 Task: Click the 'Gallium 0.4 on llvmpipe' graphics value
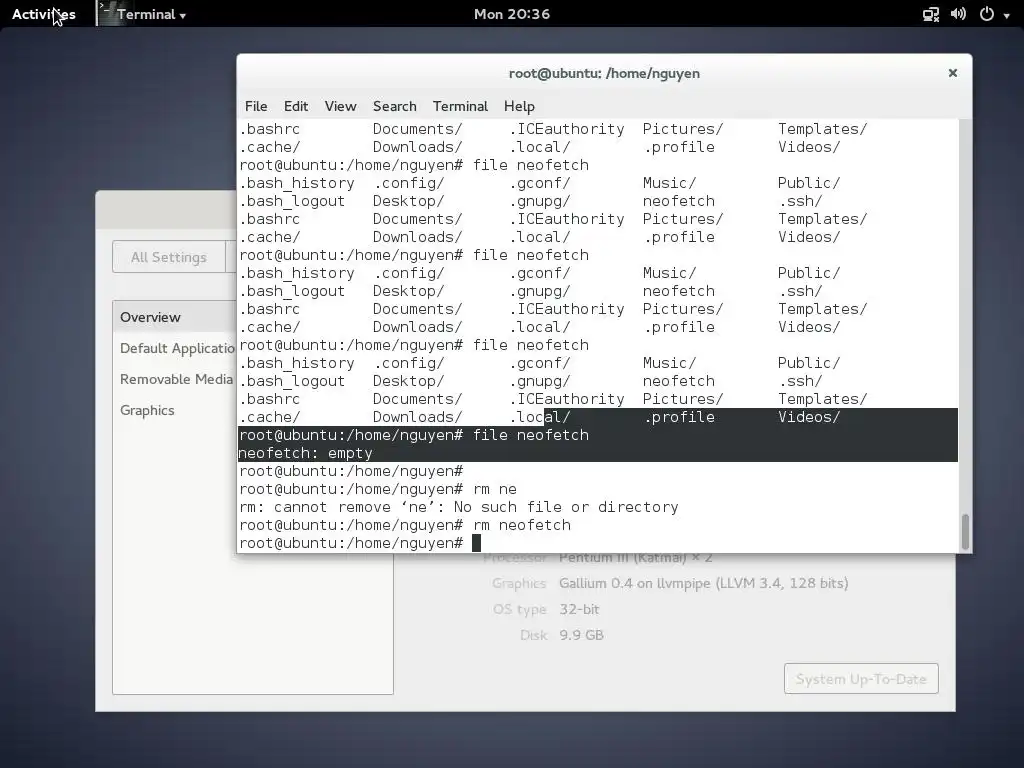pos(703,583)
